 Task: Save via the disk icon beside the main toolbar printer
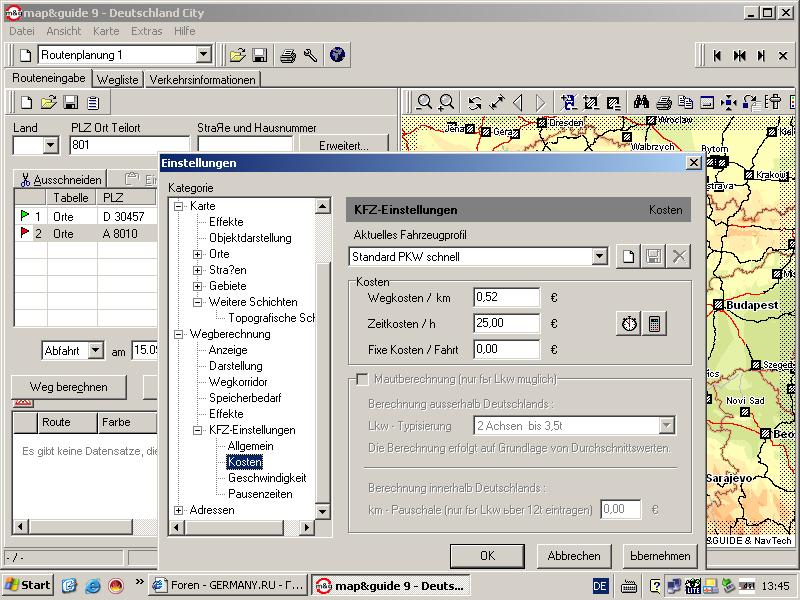point(260,55)
